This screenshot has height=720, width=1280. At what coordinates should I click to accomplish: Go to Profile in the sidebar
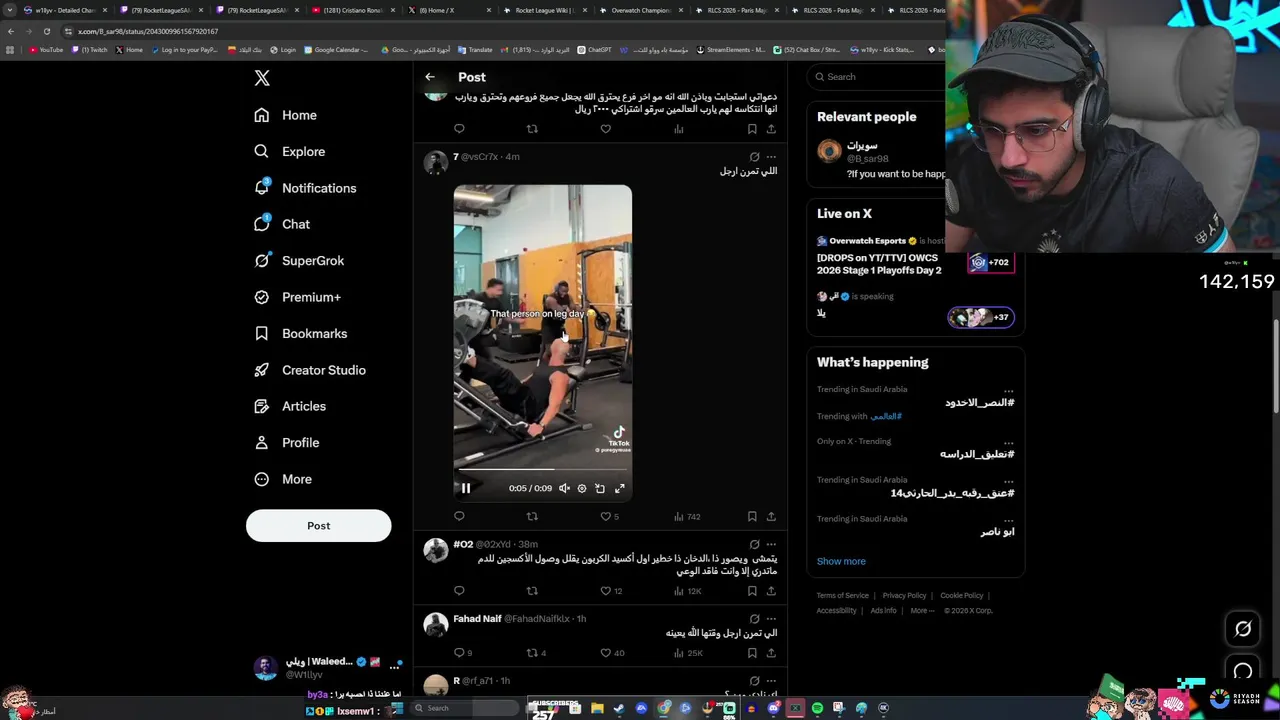pos(287,442)
